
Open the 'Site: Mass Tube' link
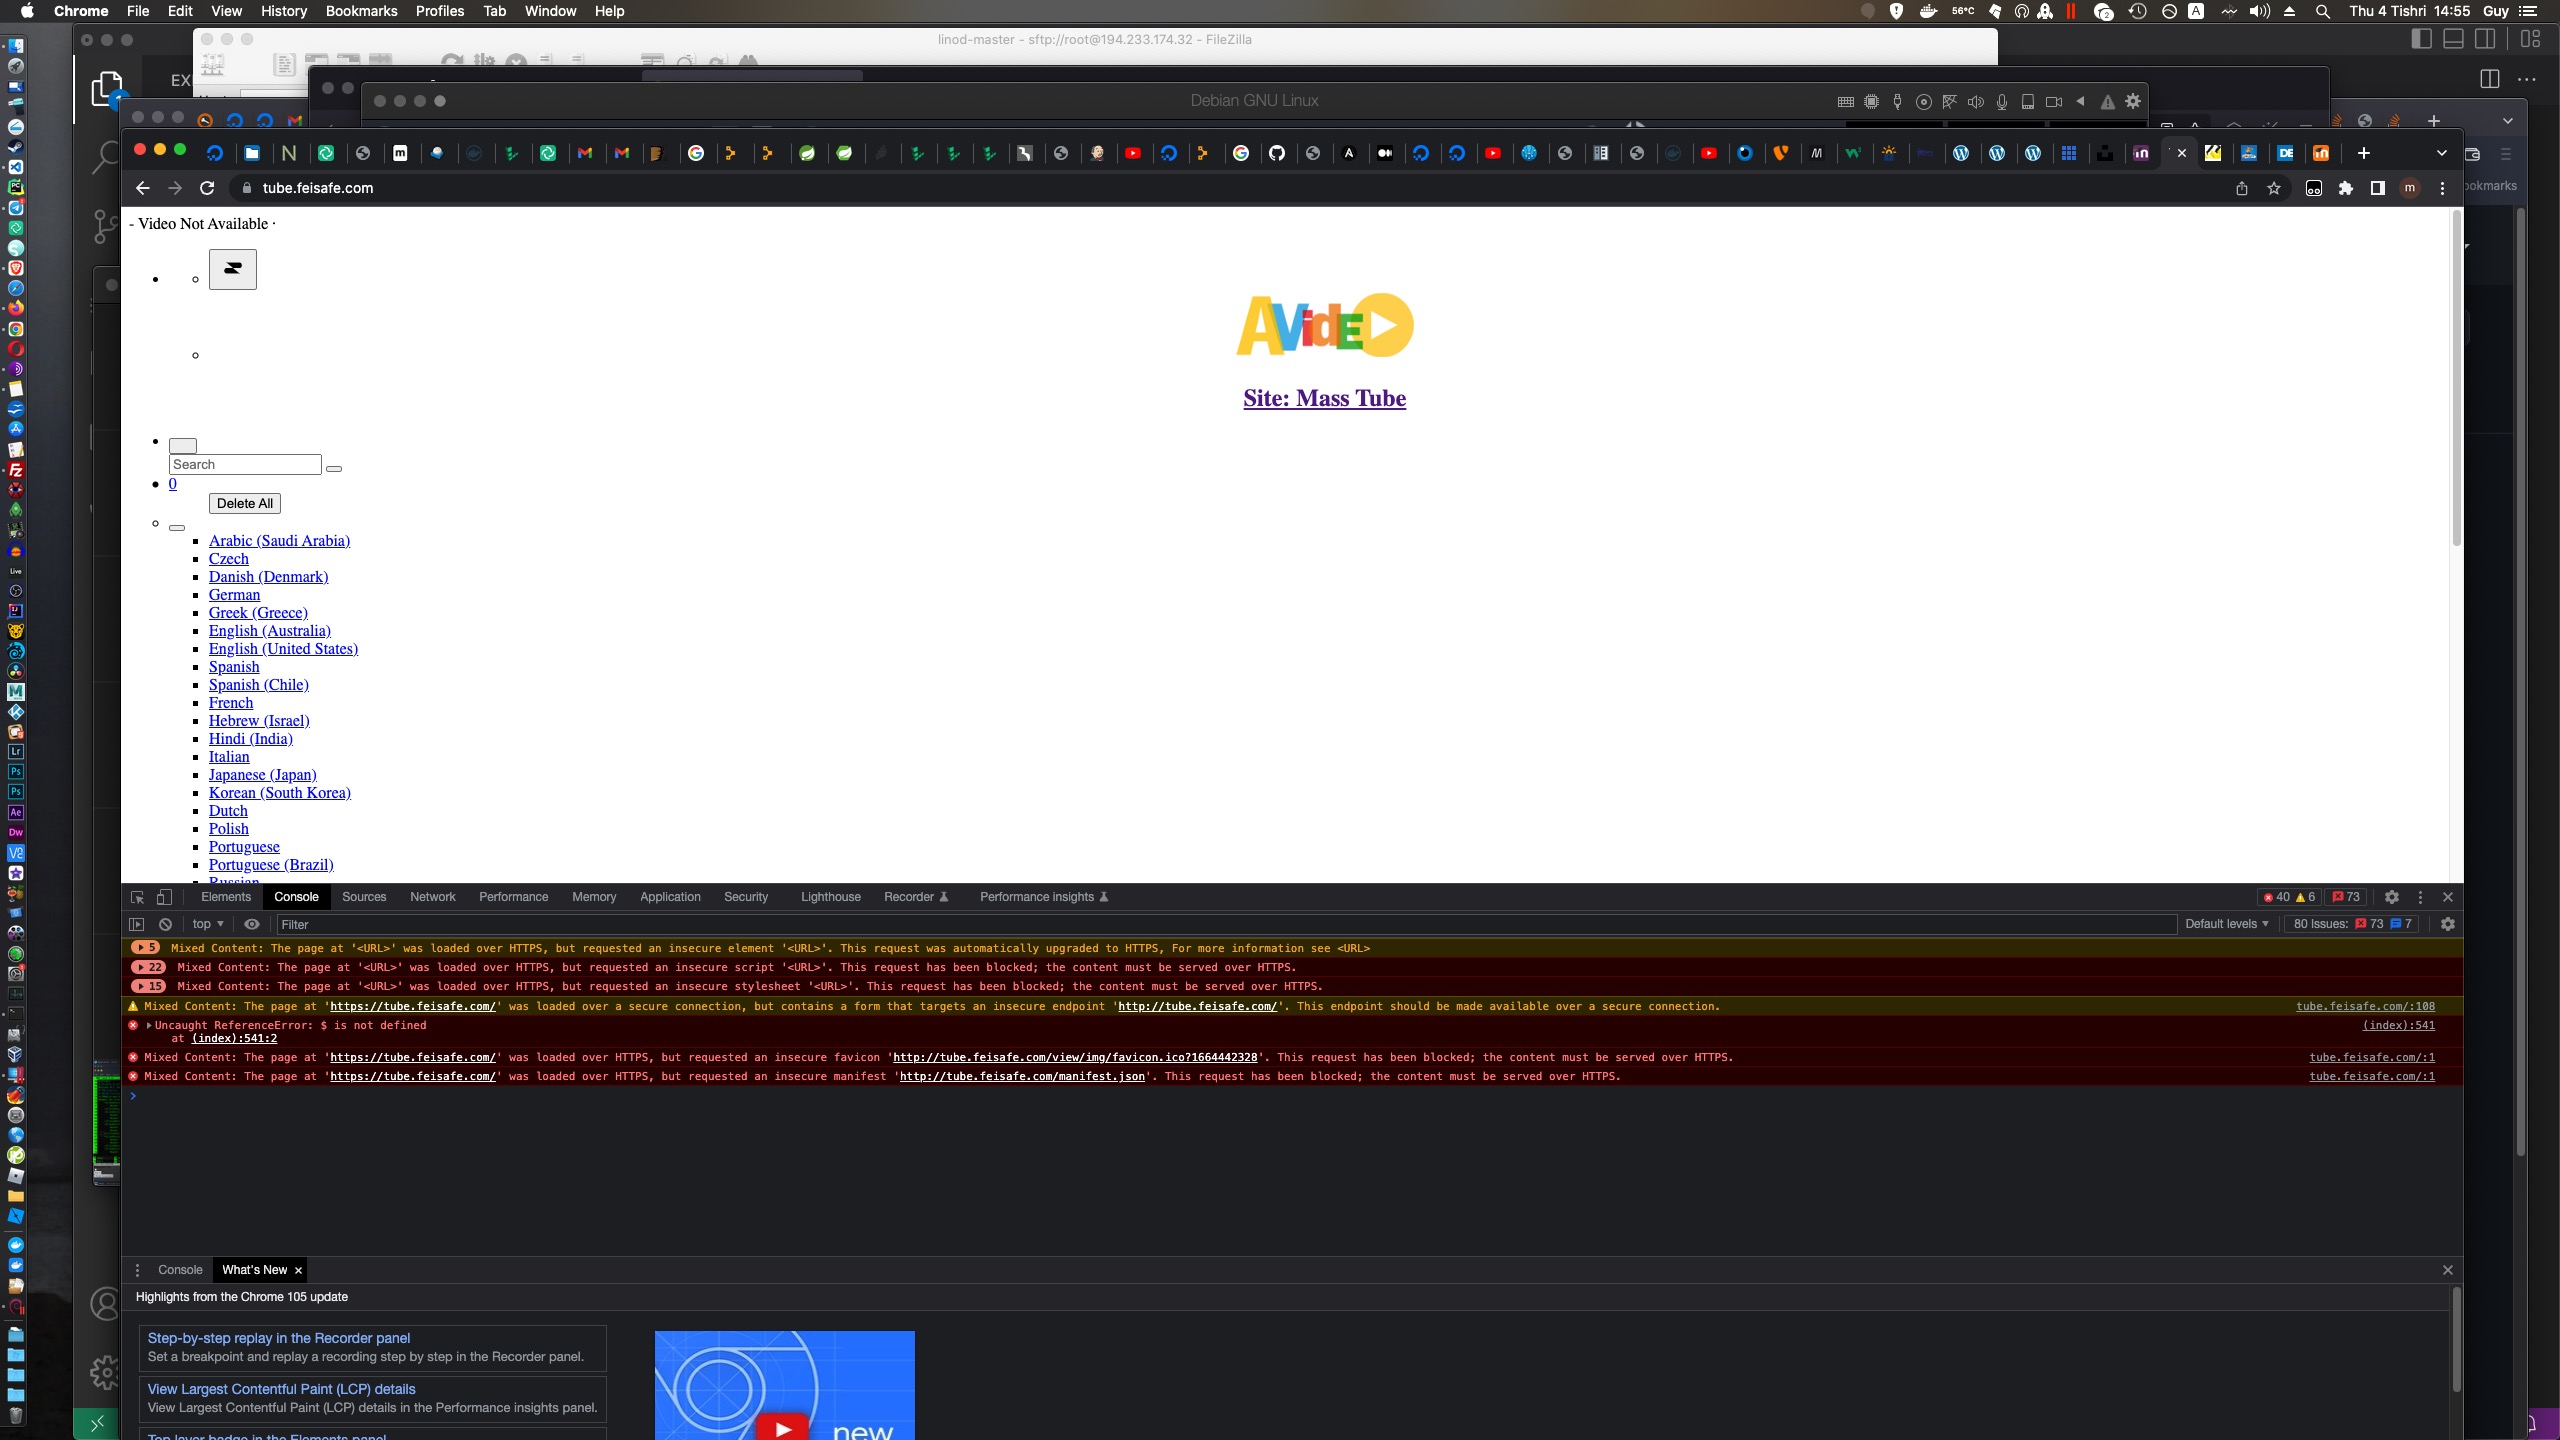1323,398
